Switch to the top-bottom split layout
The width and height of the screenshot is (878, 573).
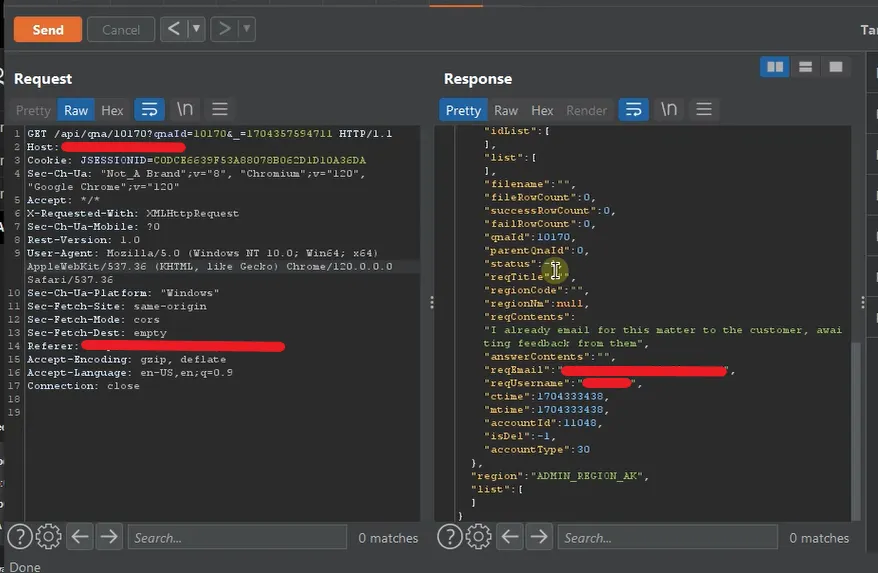805,67
